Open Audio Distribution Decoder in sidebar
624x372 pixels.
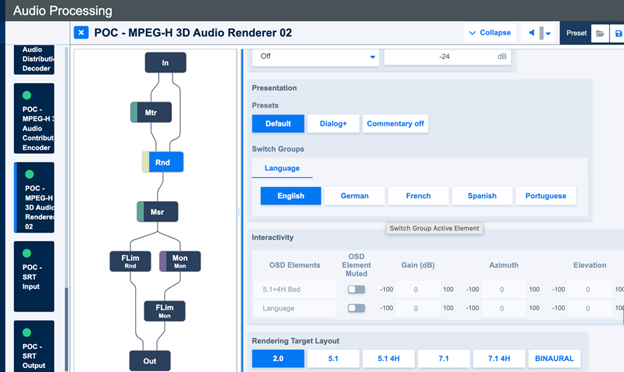coord(34,60)
